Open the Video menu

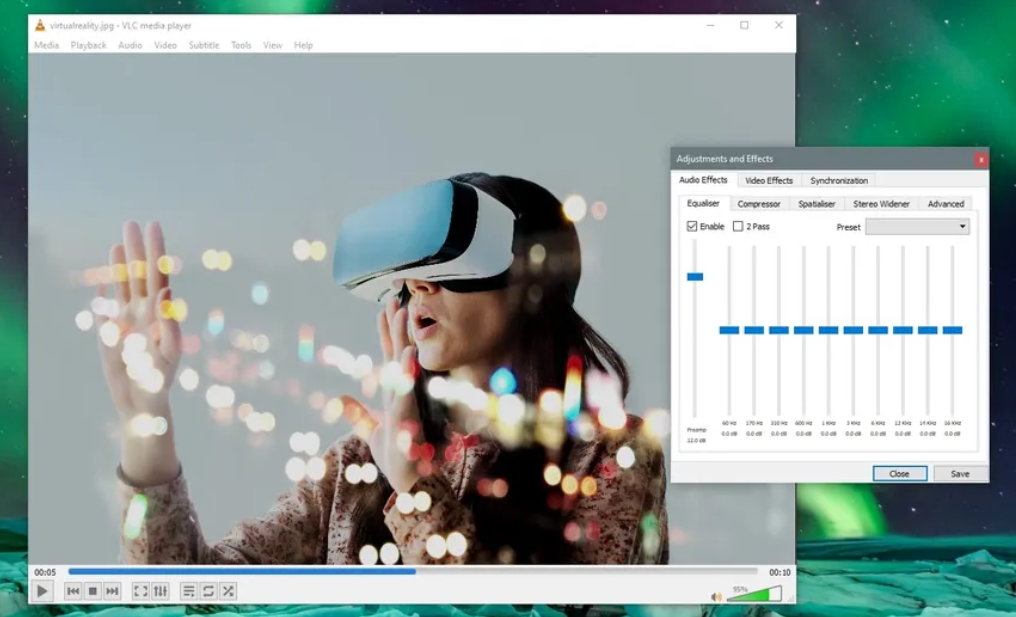pyautogui.click(x=165, y=45)
